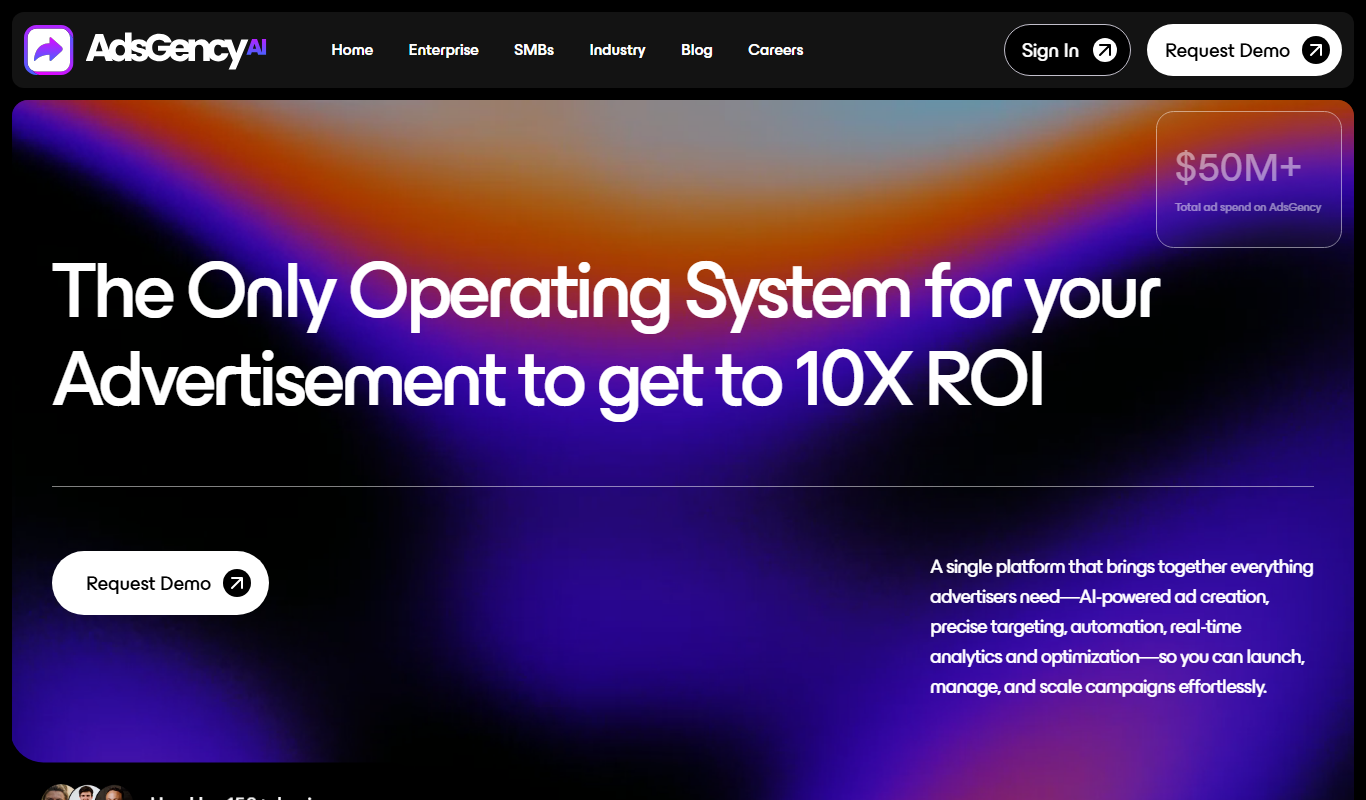Viewport: 1366px width, 800px height.
Task: Click the arrow icon in the hero Request Demo
Action: 237,583
